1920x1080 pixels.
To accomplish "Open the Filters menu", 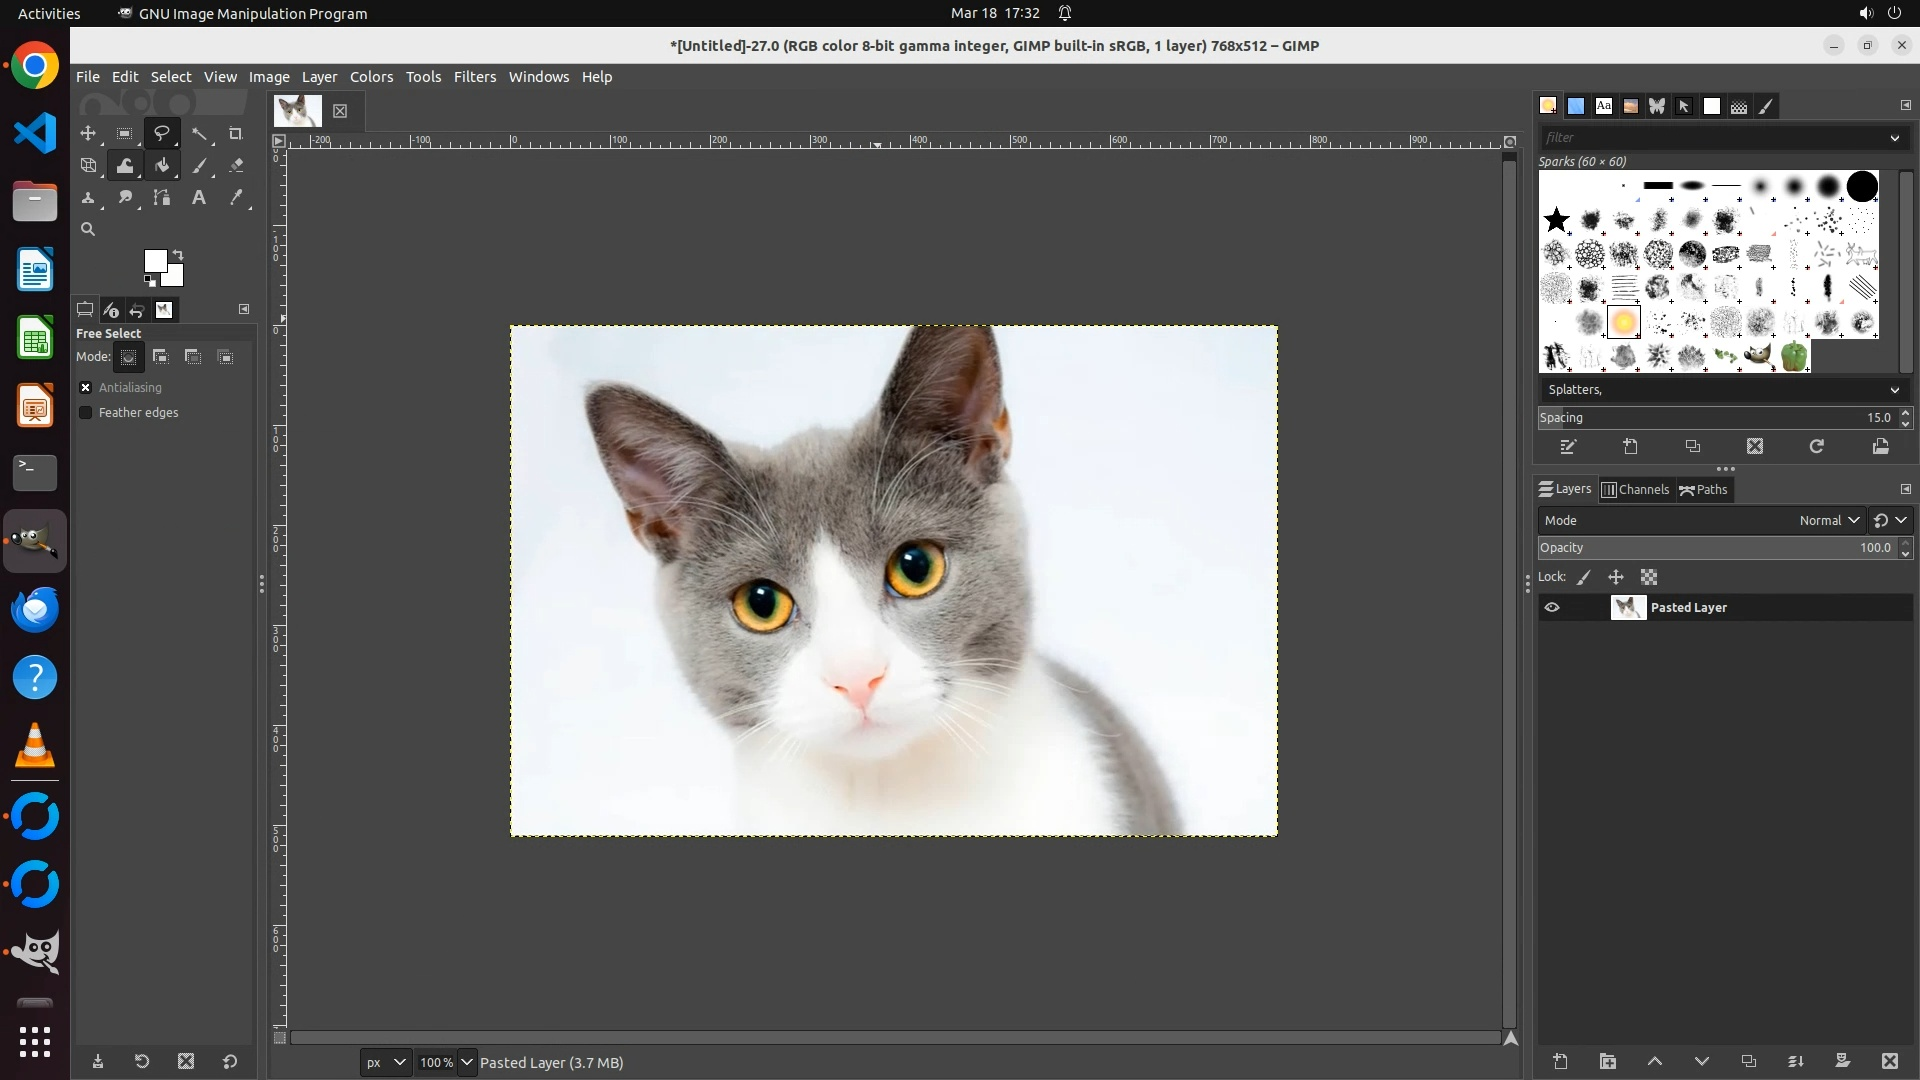I will coord(474,77).
